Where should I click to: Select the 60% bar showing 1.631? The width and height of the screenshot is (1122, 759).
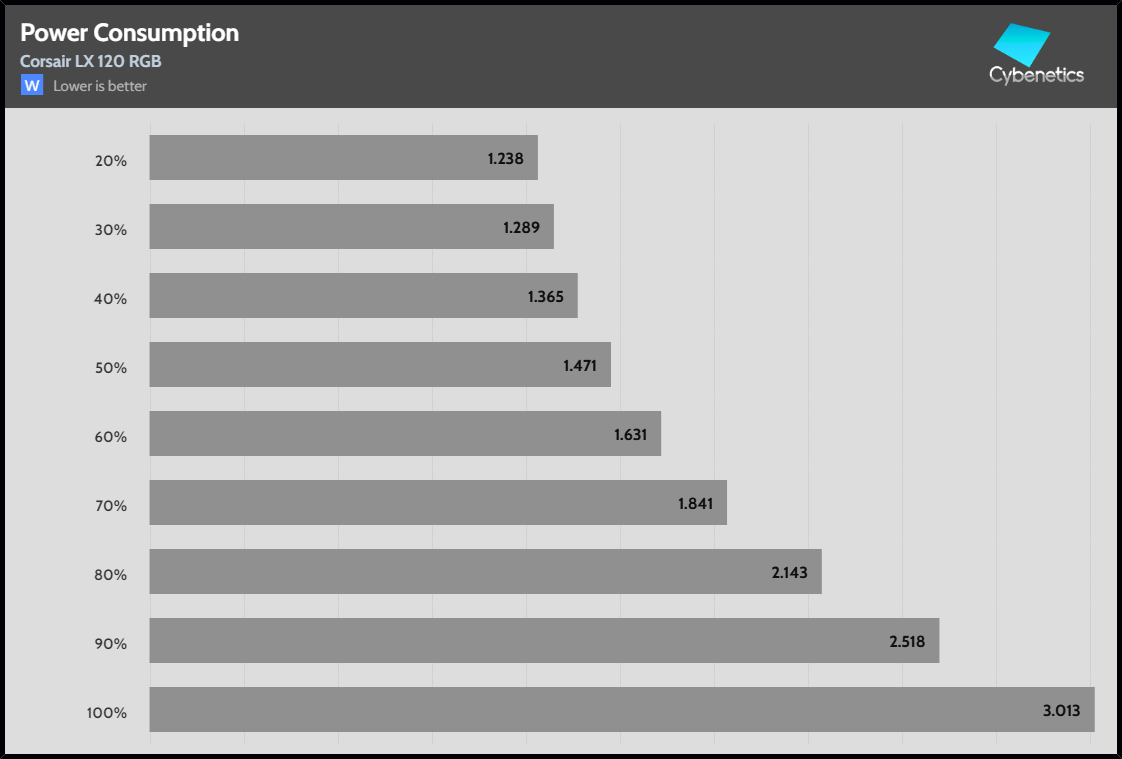point(405,434)
